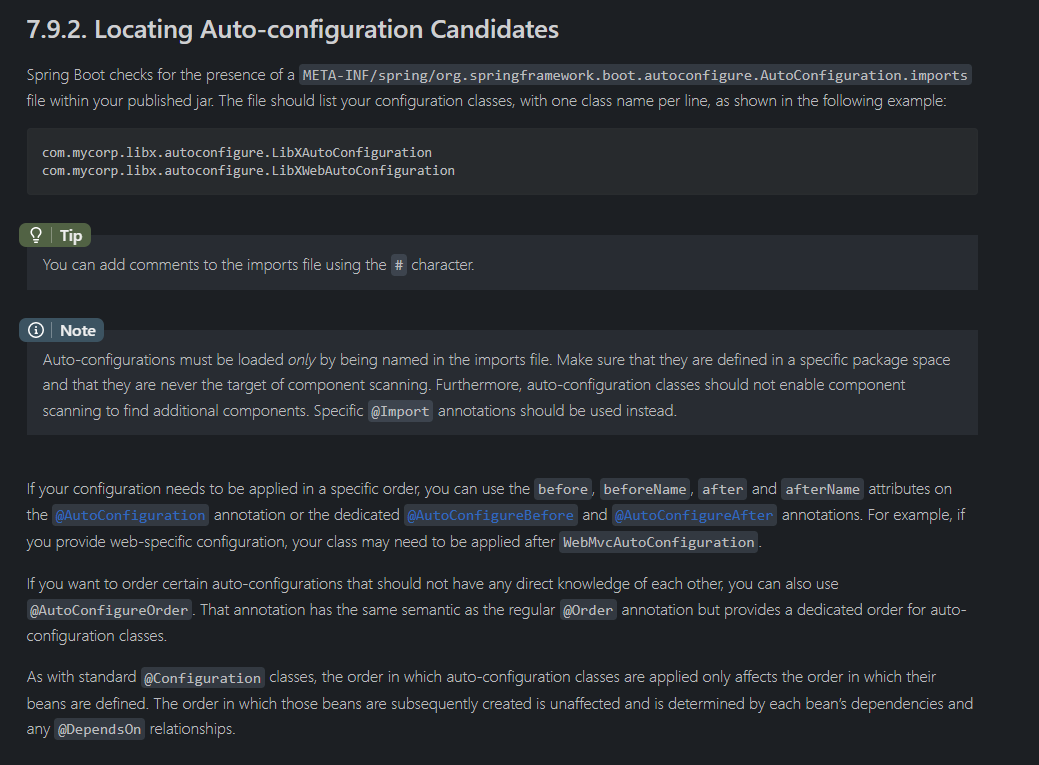
Task: Click the Tip lightbulb icon
Action: pos(37,236)
